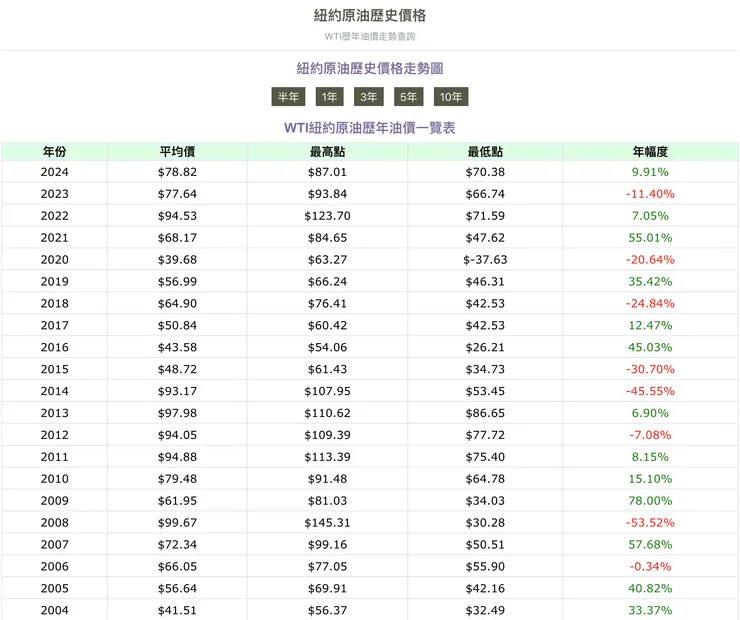This screenshot has height=620, width=740.
Task: Select the 10年 chart range button
Action: tap(451, 97)
